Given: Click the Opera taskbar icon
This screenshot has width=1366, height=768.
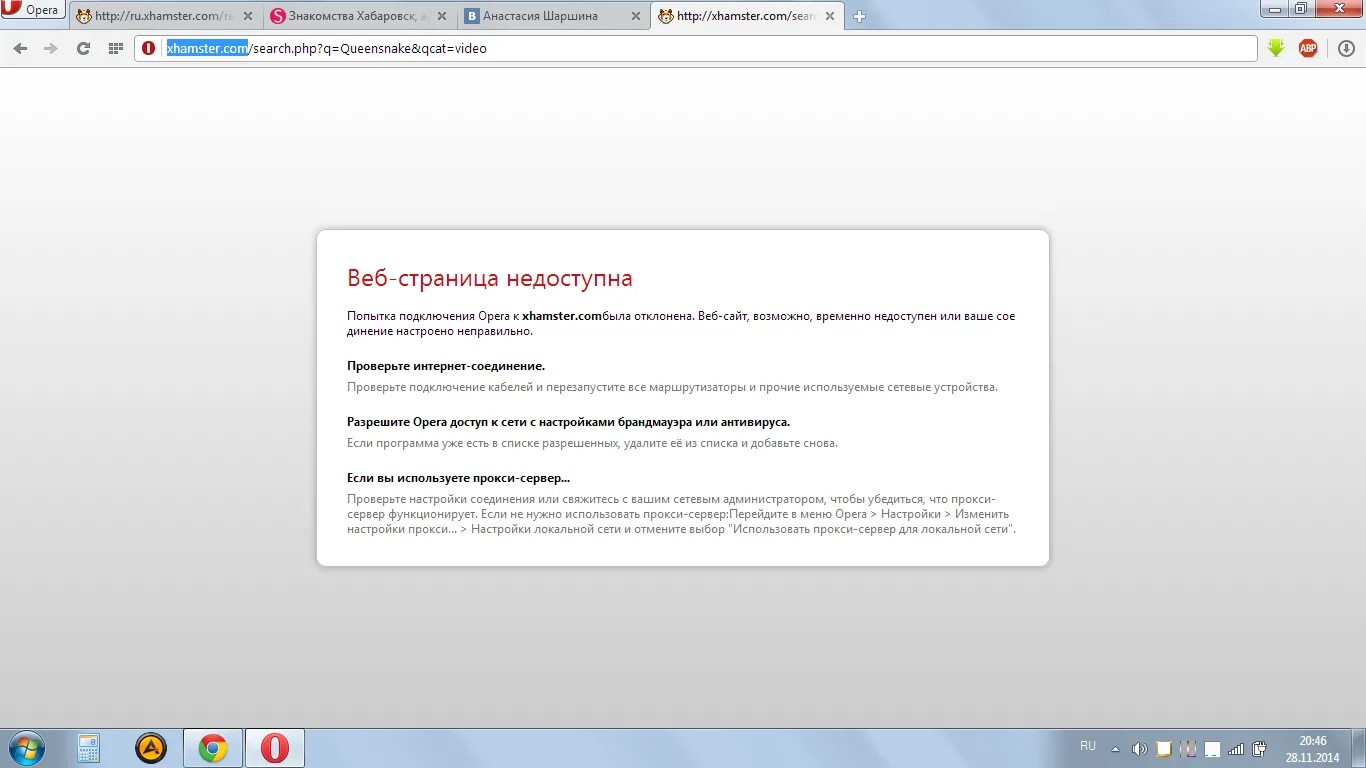Looking at the screenshot, I should [275, 748].
